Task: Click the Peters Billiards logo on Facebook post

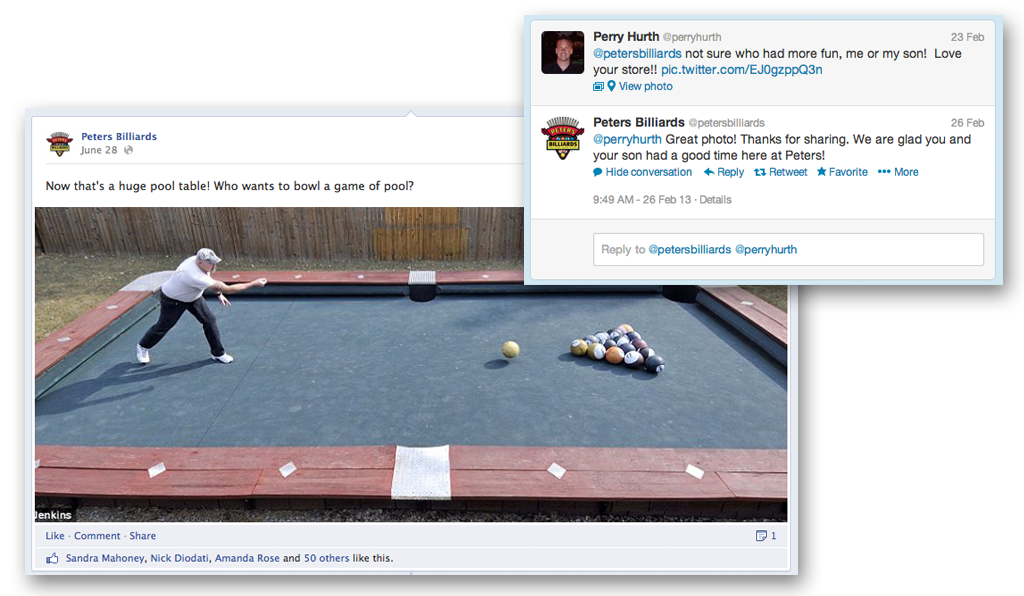Action: point(60,144)
